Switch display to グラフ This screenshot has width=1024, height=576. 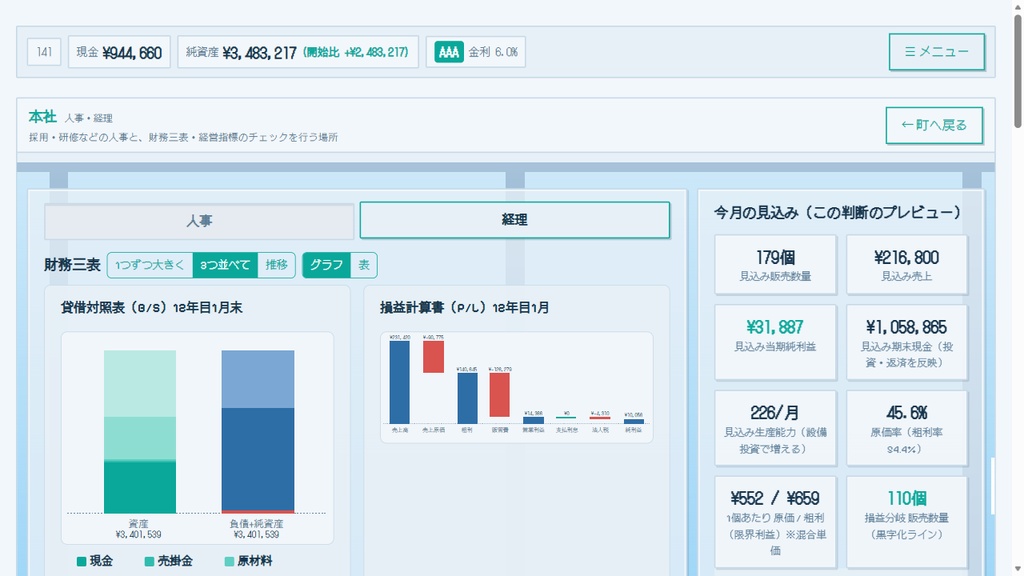click(x=326, y=264)
